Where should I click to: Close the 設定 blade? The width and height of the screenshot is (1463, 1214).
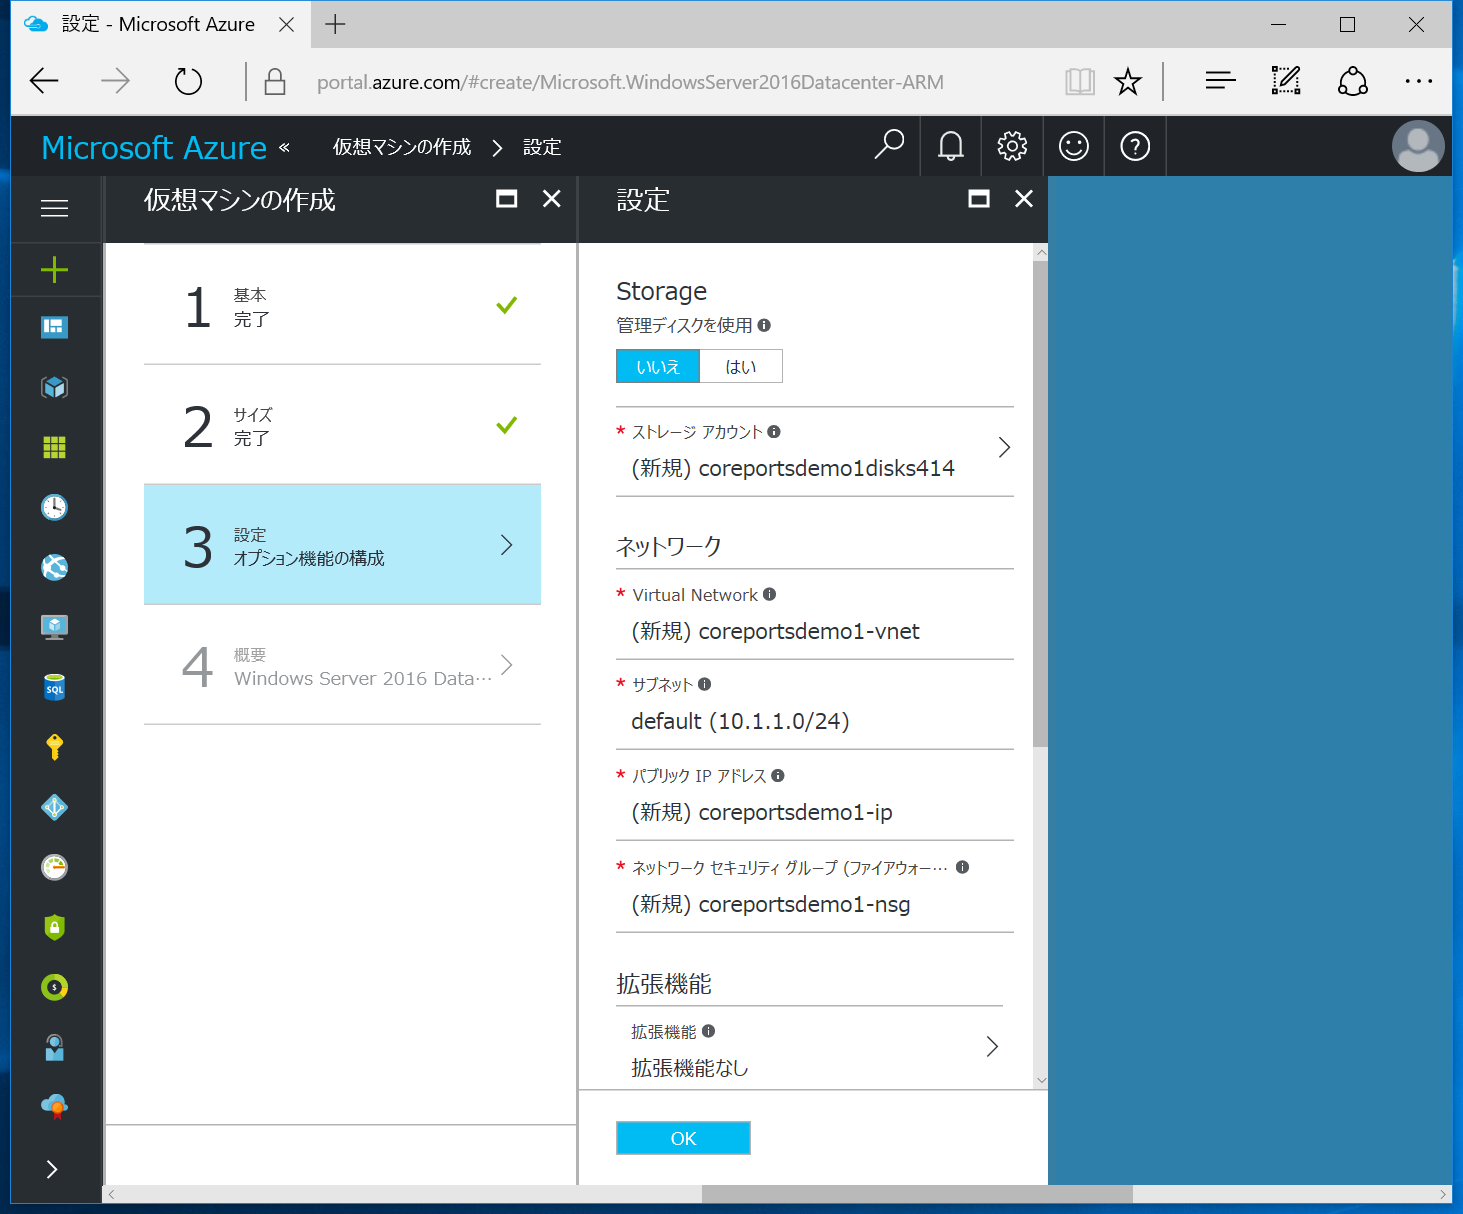coord(1024,199)
